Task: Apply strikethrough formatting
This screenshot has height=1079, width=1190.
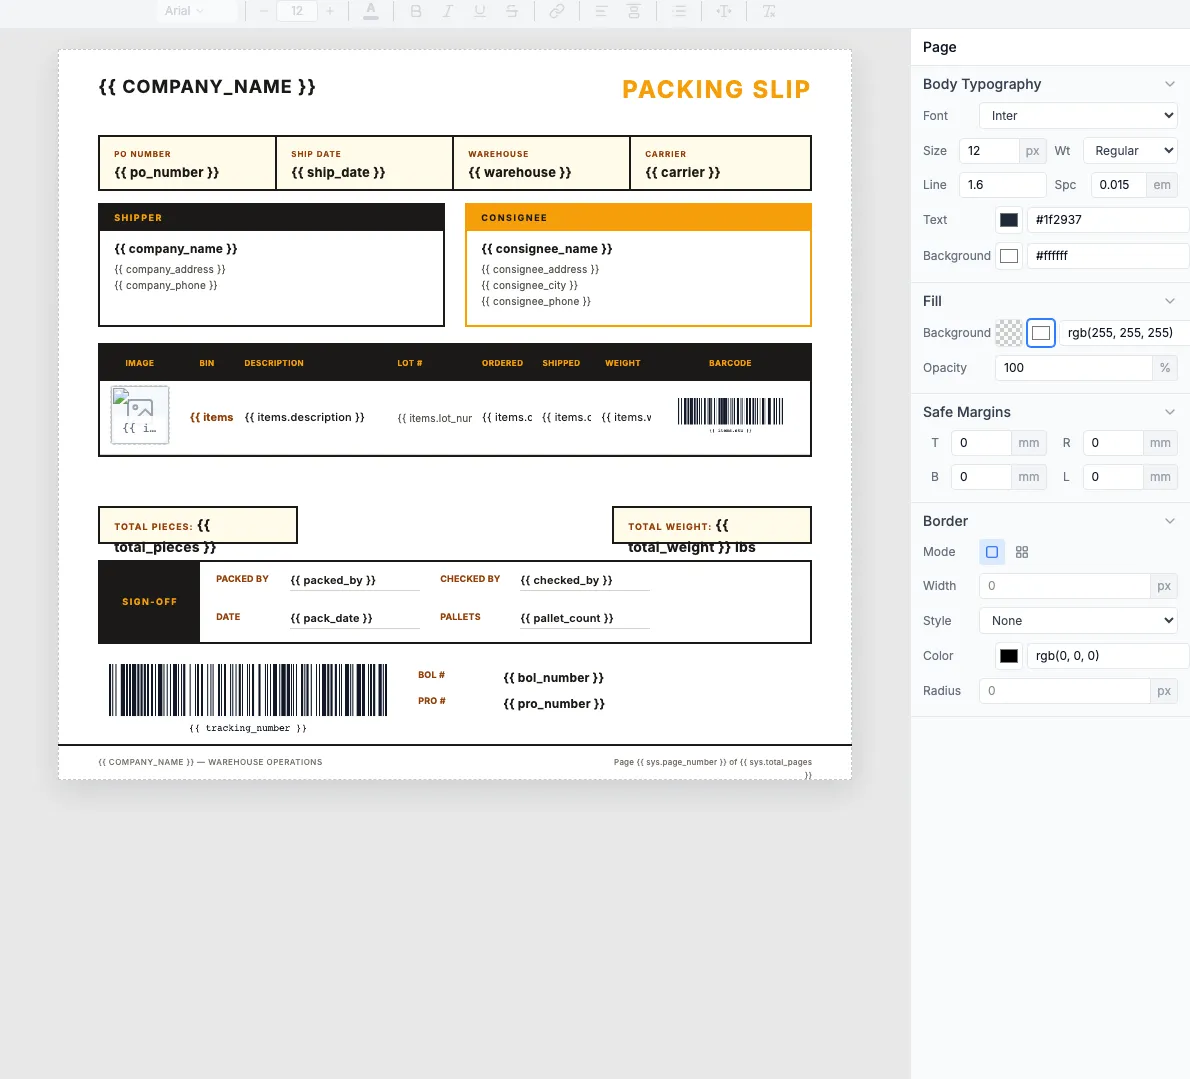Action: point(512,11)
